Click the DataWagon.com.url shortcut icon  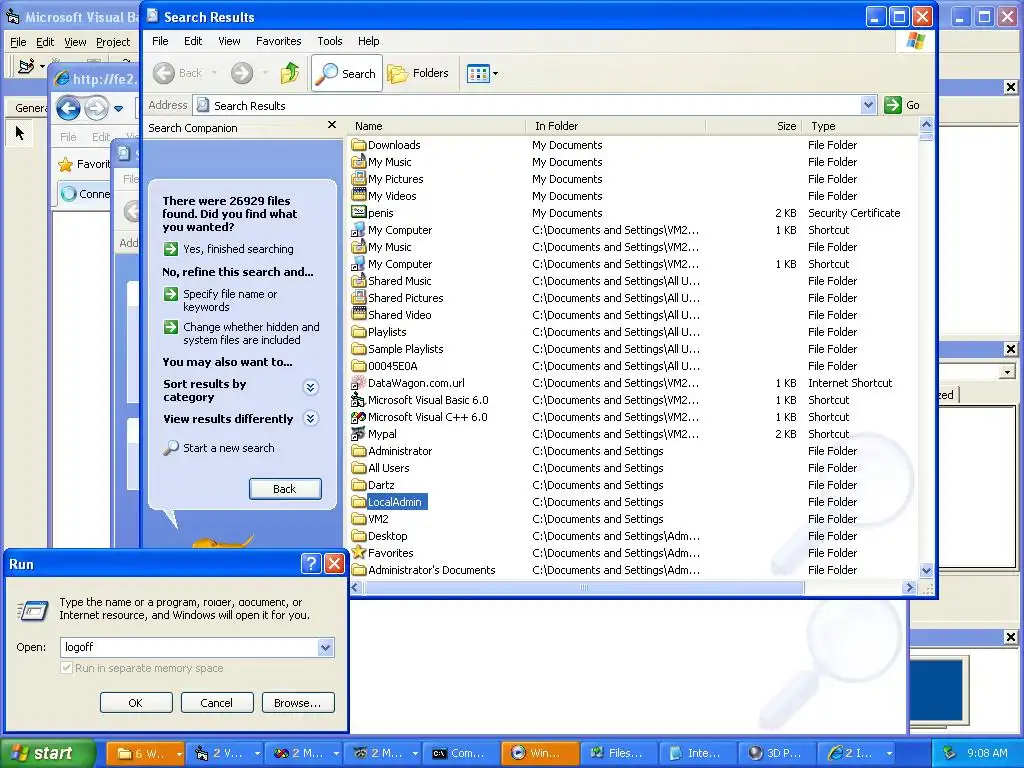359,383
